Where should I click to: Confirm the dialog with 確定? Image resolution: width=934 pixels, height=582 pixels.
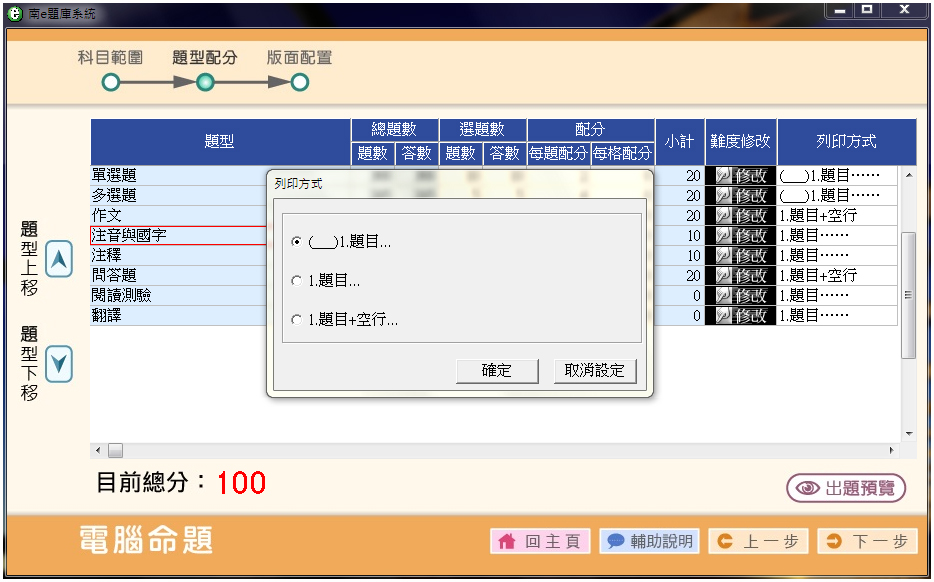click(x=497, y=371)
